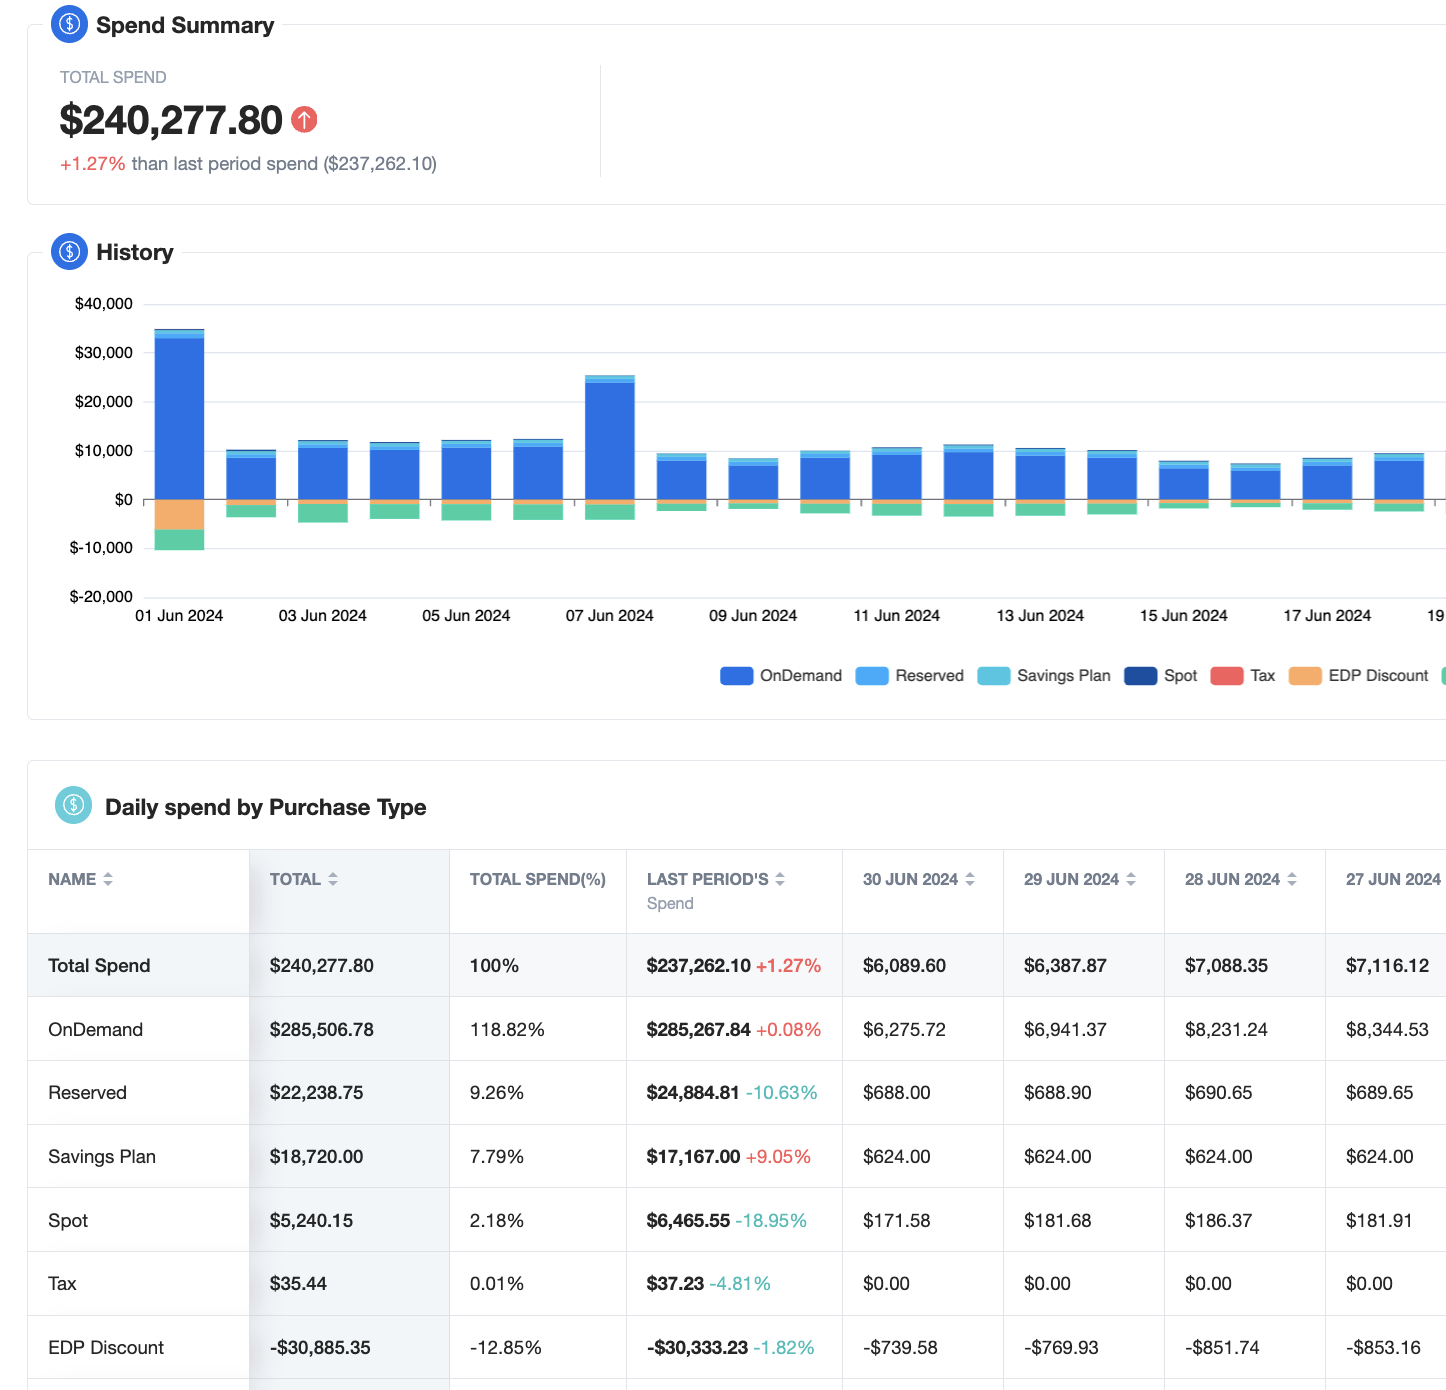Sort by 30 JUN 2024 column arrows
1446x1390 pixels.
(x=970, y=879)
